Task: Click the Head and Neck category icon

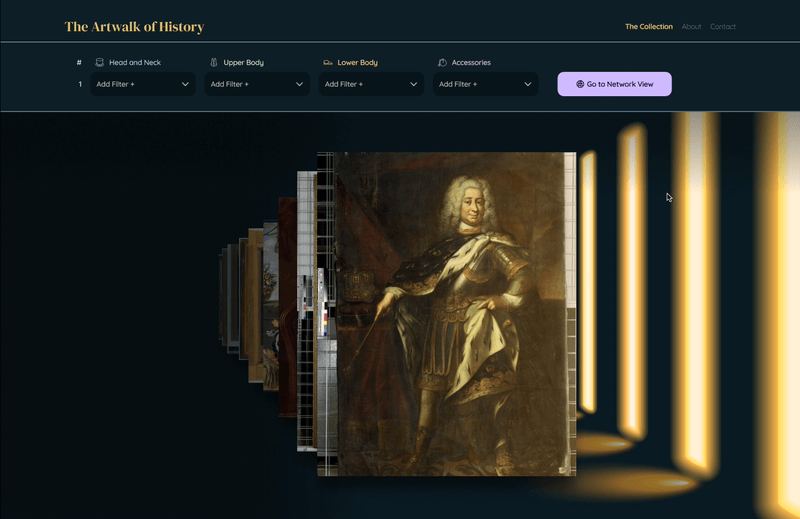Action: (99, 63)
